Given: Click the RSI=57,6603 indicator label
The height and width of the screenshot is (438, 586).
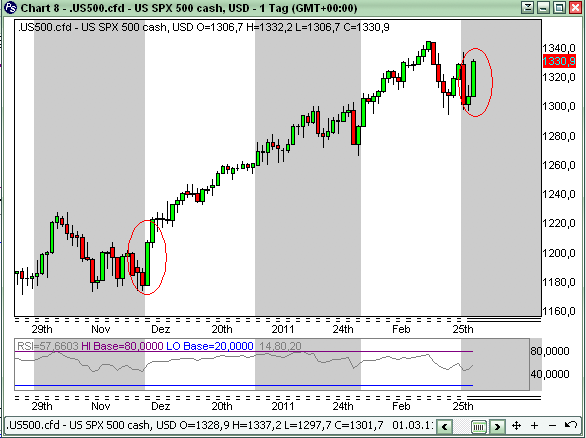Looking at the screenshot, I should tap(48, 346).
